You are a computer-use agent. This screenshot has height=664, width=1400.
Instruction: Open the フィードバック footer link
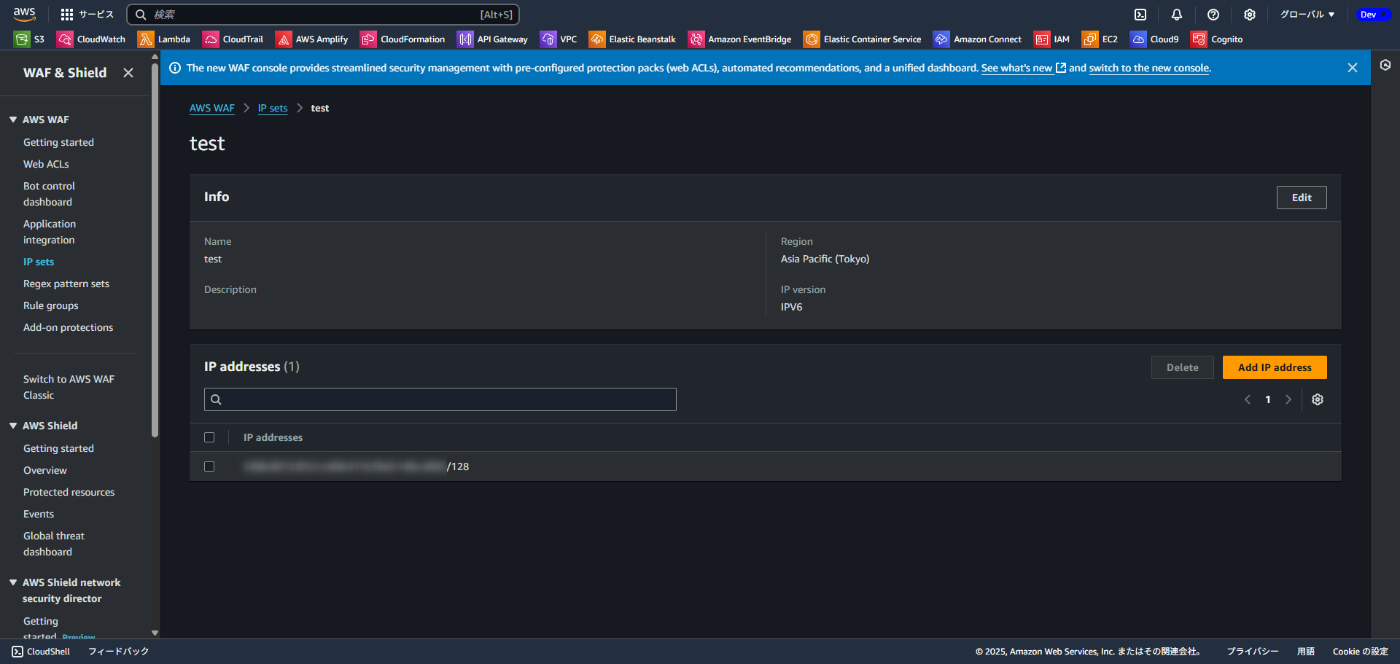coord(119,651)
